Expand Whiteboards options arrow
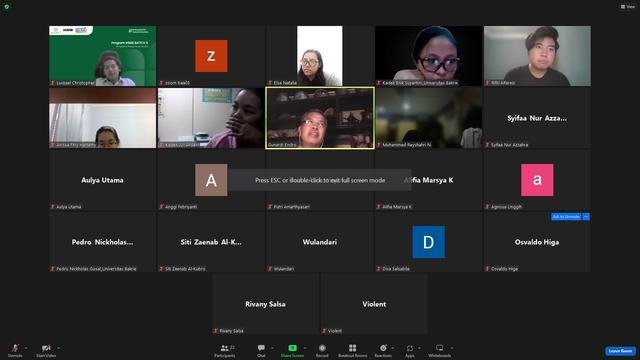 pyautogui.click(x=452, y=348)
